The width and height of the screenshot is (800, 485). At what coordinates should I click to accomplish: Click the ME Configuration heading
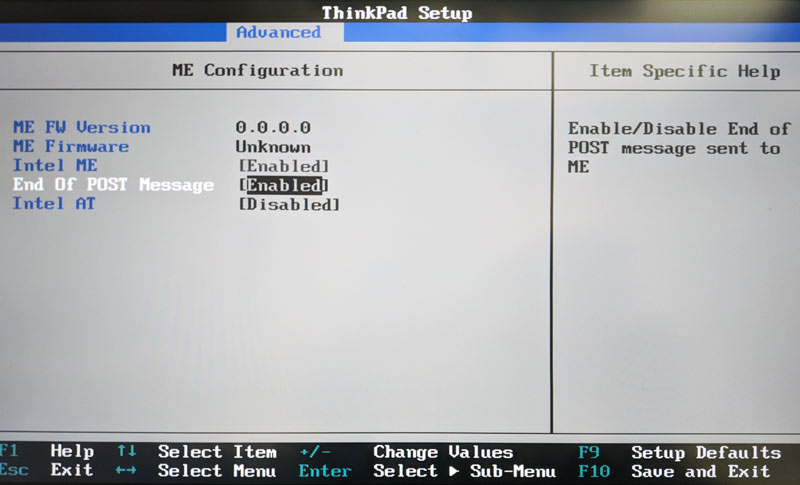[x=258, y=70]
